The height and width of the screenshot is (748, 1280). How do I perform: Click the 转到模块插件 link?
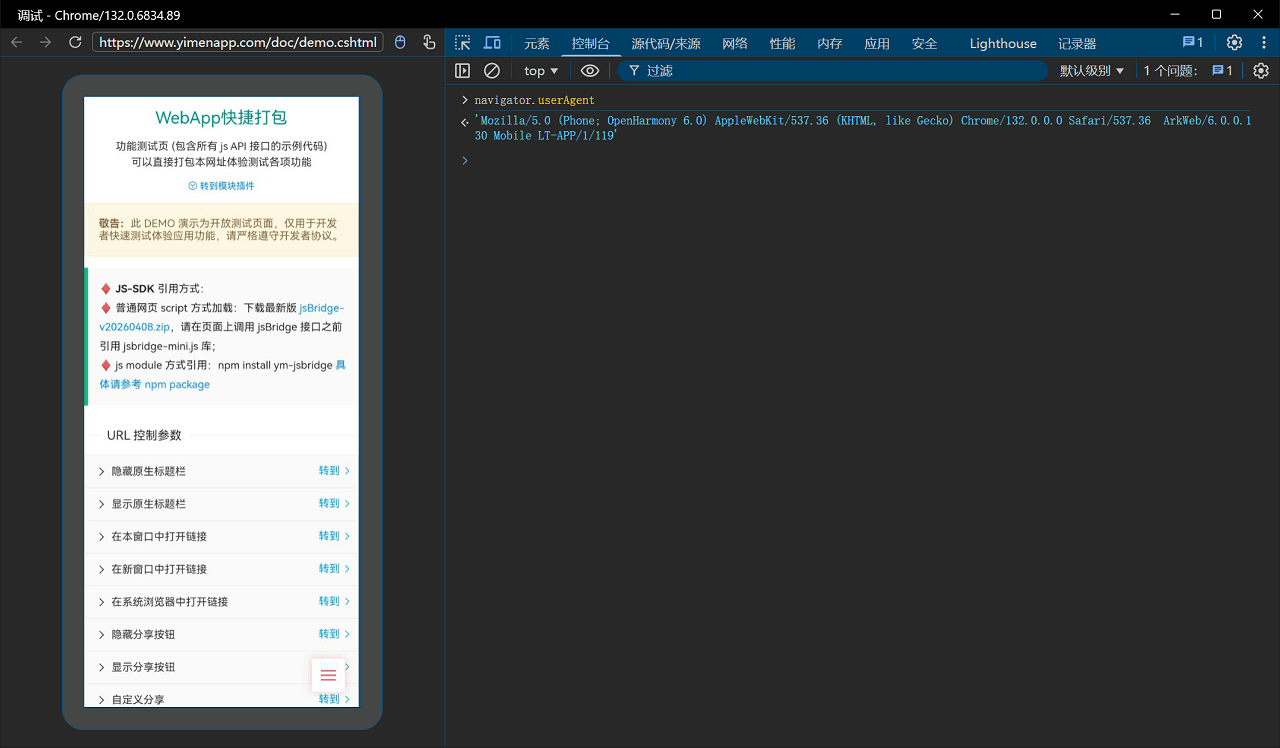click(221, 185)
